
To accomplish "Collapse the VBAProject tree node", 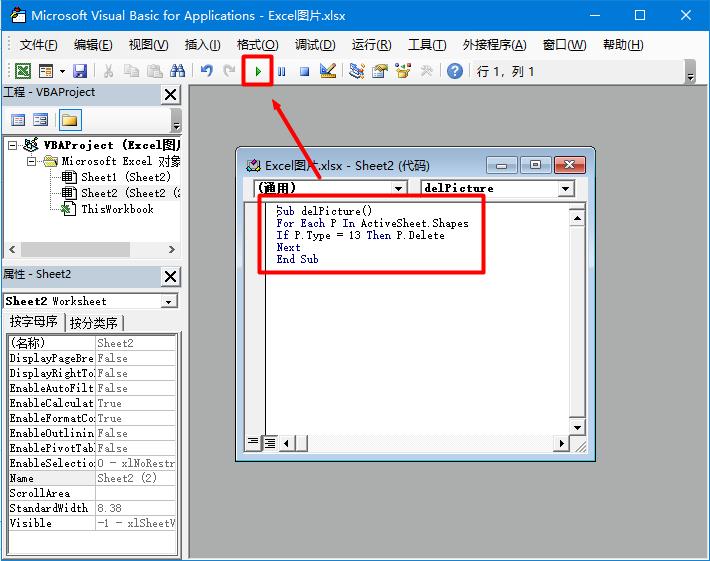I will [x=13, y=145].
